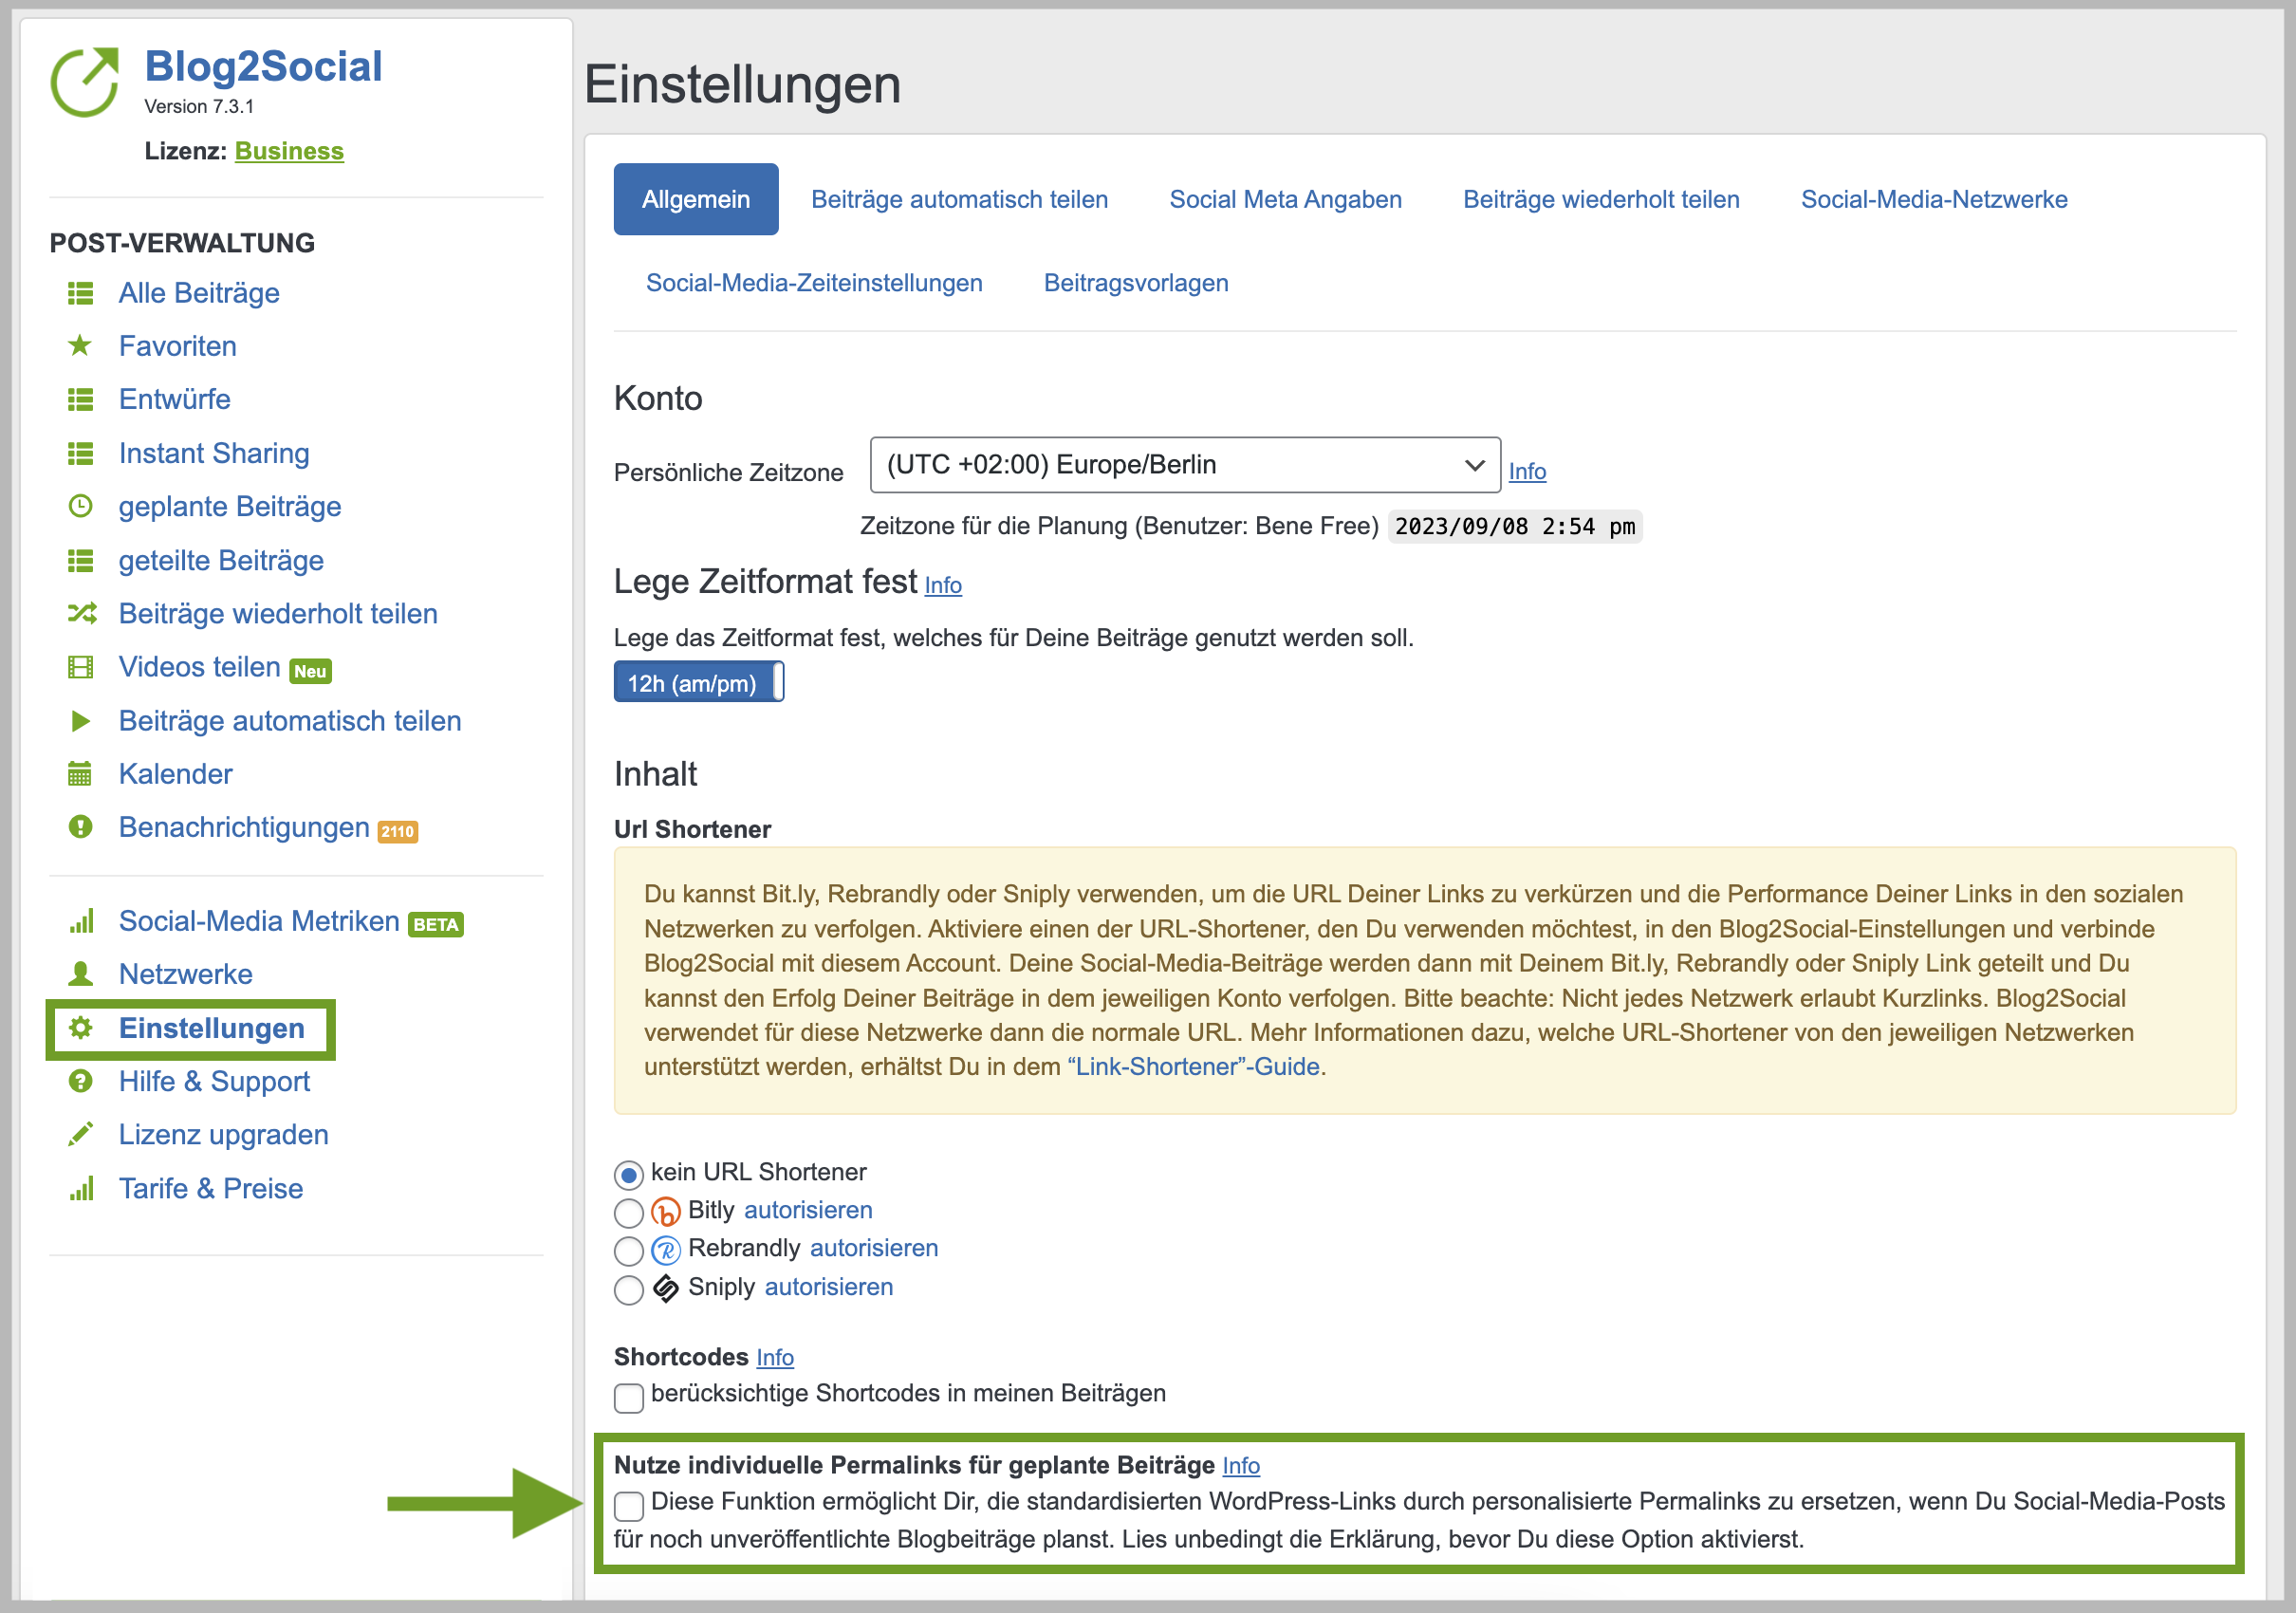The height and width of the screenshot is (1613, 2296).
Task: Click the exclamation icon beside Benachrichtigungen
Action: (x=80, y=827)
